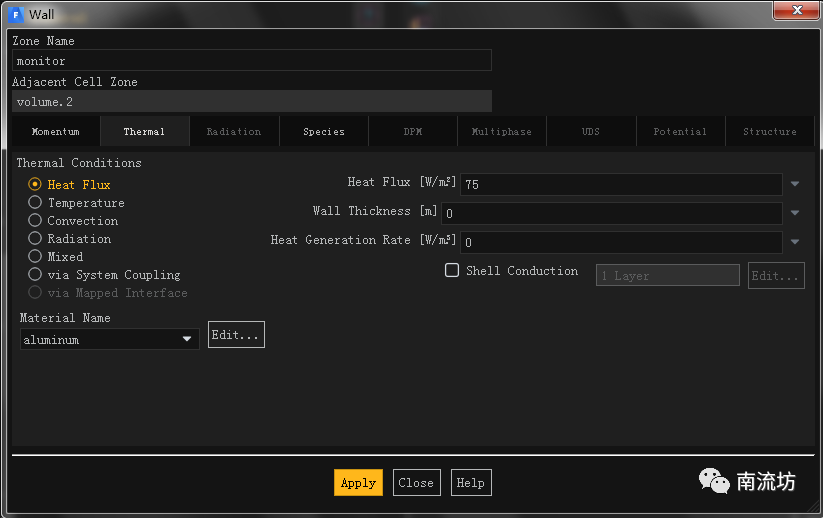Select the Radiation thermal condition option
Viewport: 823px width, 518px height.
35,238
